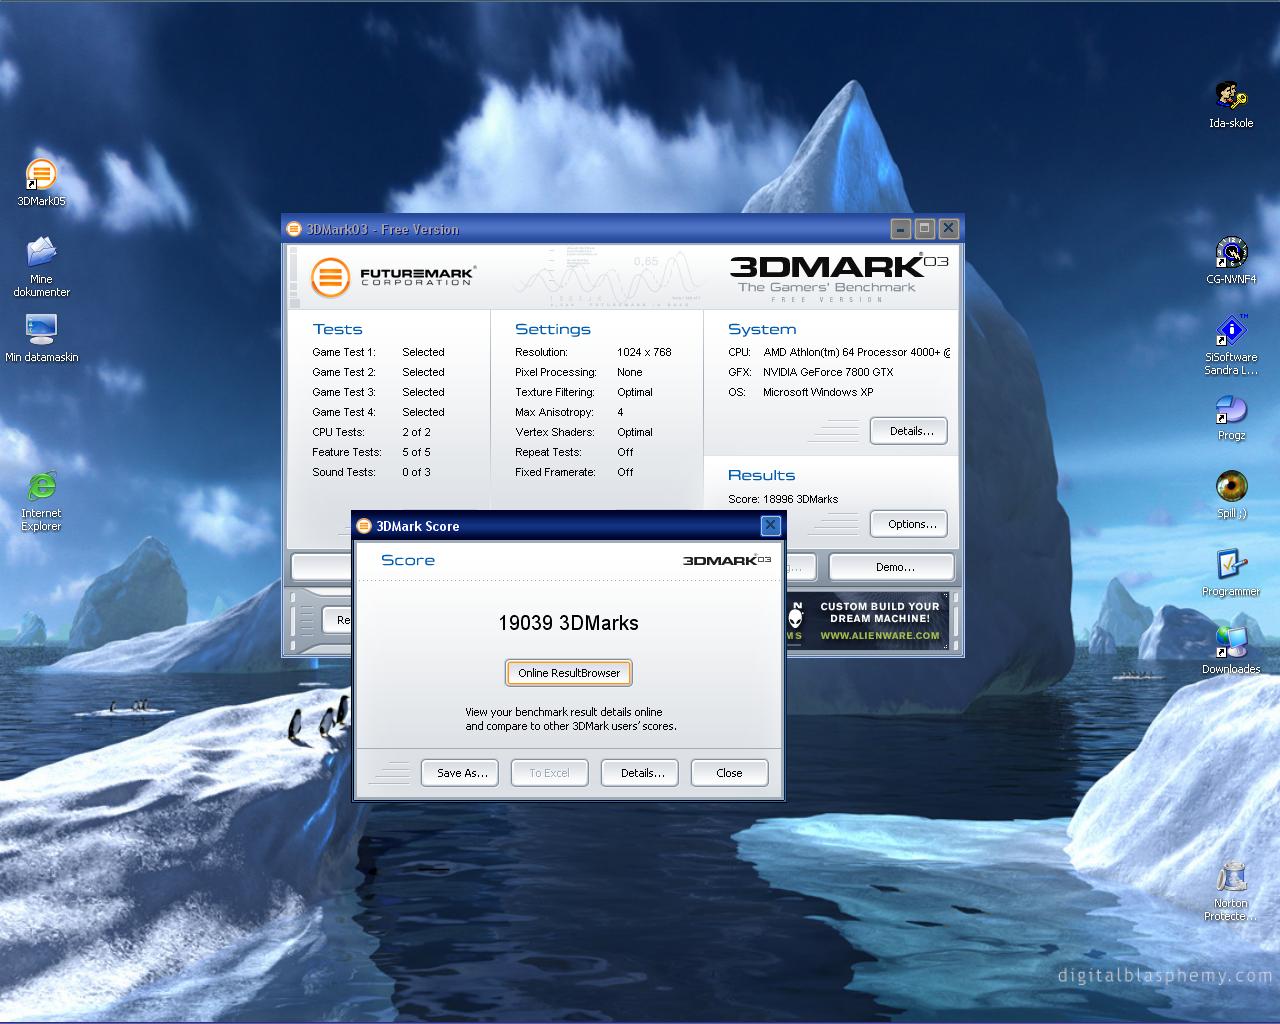Click the Demo... button
Viewport: 1280px width, 1024px height.
pos(893,567)
